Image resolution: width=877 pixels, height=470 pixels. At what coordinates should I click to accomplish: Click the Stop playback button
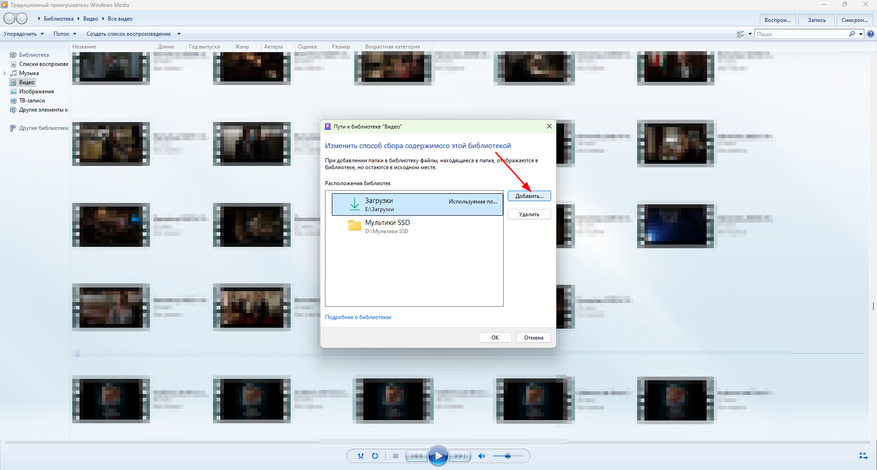(395, 456)
